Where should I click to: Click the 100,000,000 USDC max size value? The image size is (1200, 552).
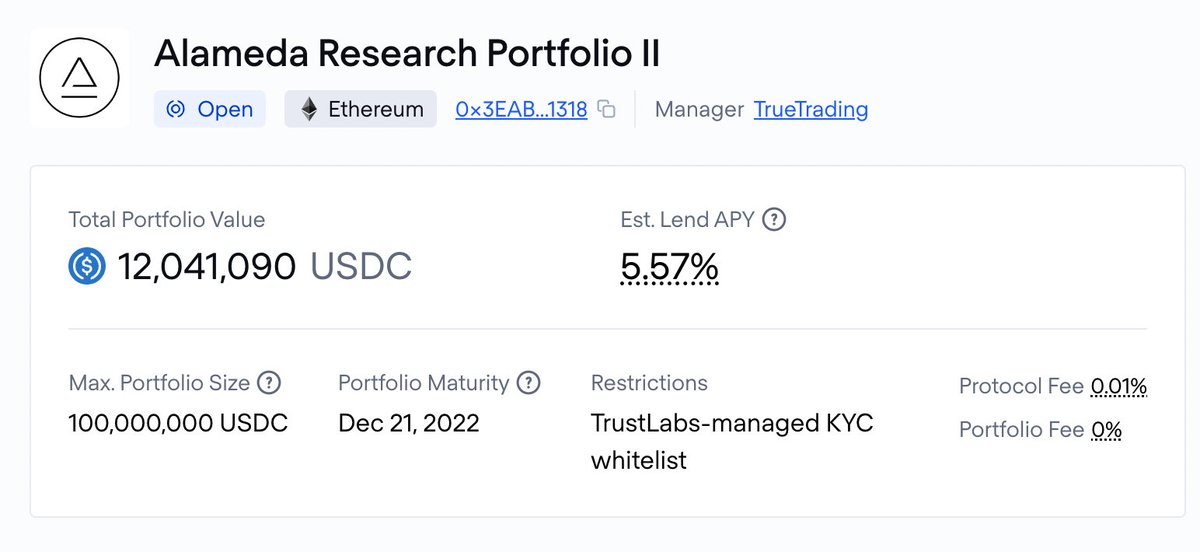pyautogui.click(x=178, y=423)
